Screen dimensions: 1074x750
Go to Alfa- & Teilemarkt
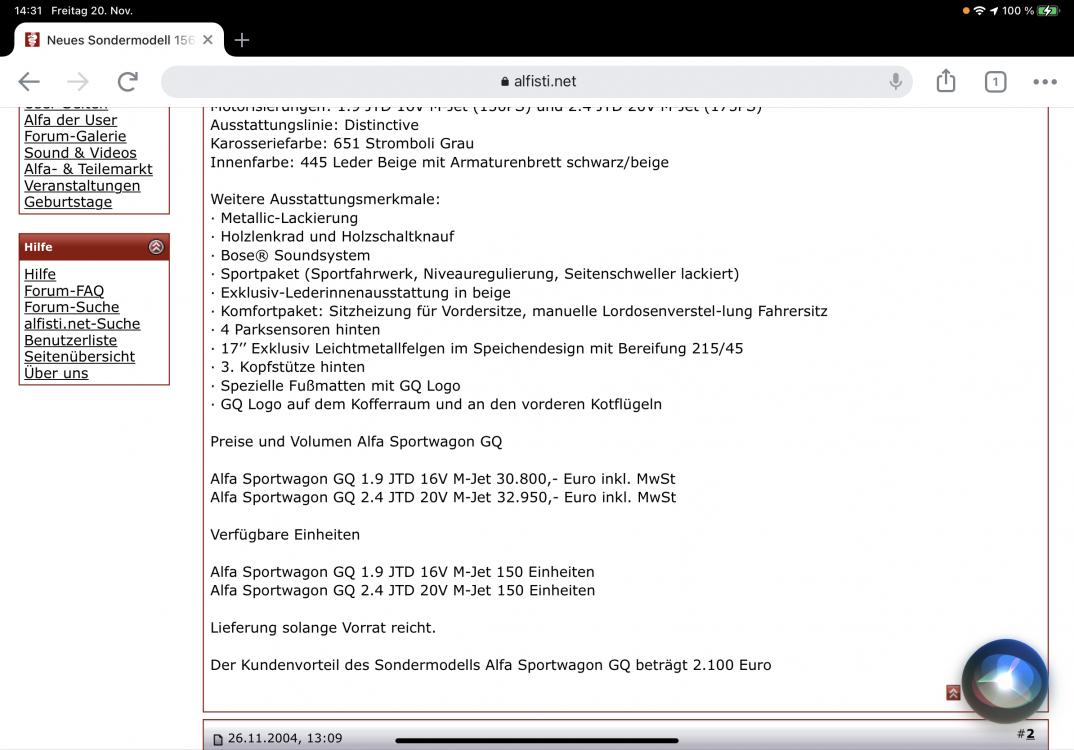[88, 169]
